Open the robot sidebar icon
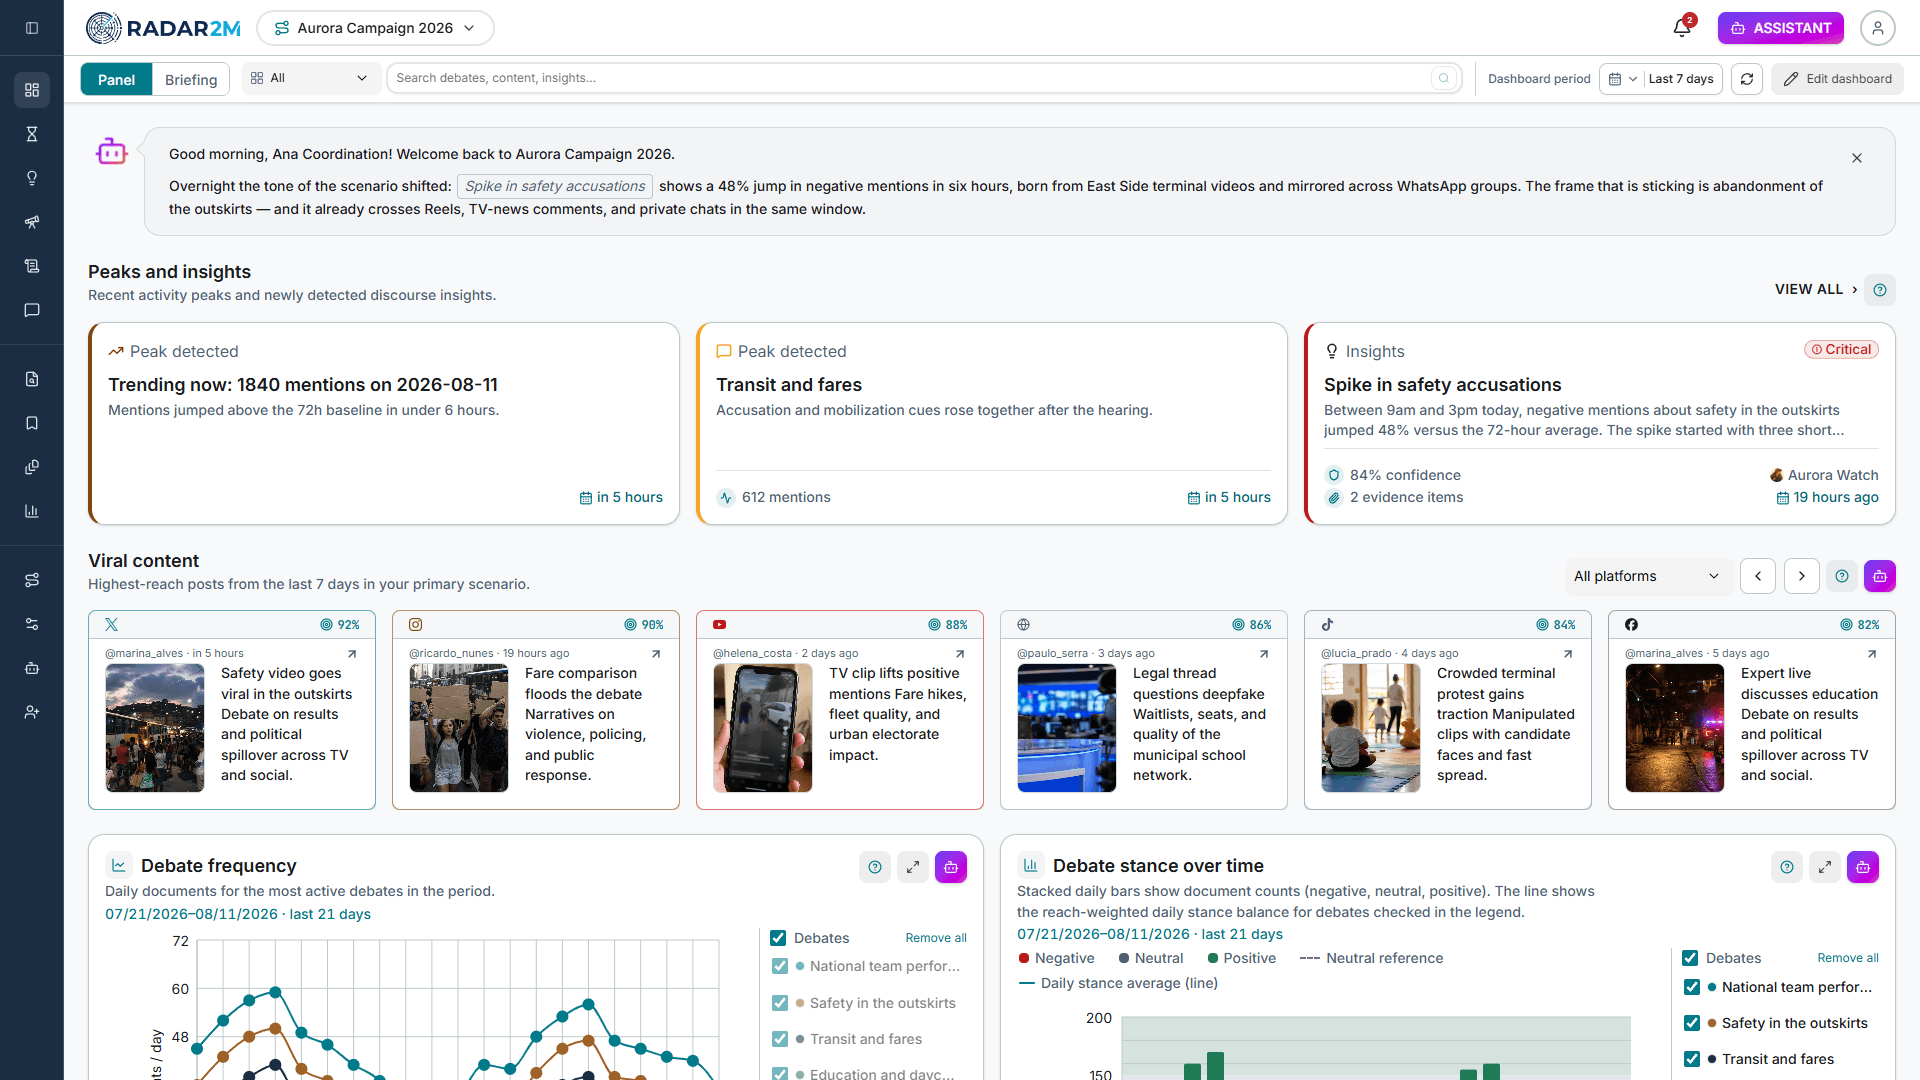1920x1080 pixels. (x=32, y=668)
